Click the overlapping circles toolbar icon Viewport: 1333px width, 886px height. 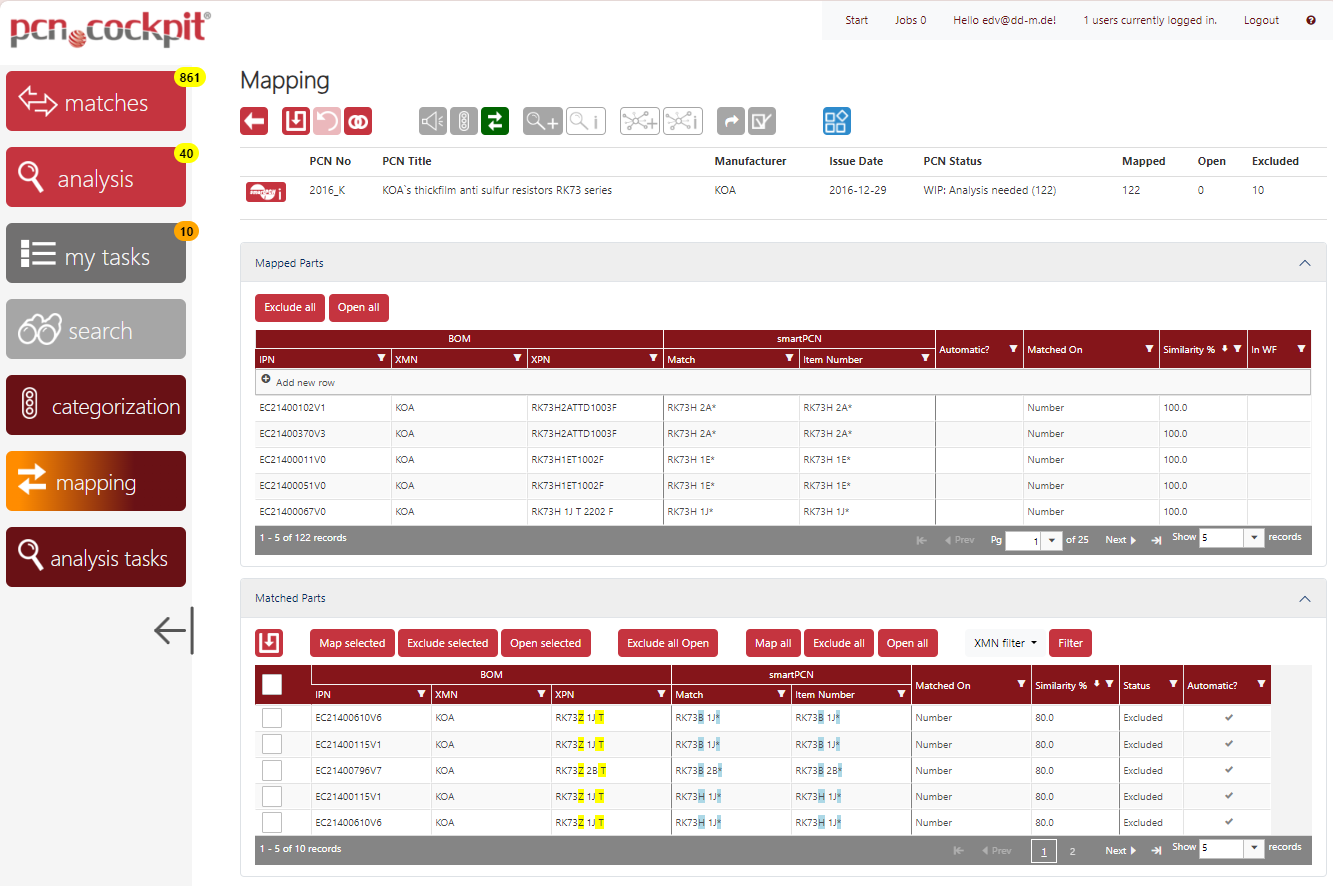(x=358, y=121)
